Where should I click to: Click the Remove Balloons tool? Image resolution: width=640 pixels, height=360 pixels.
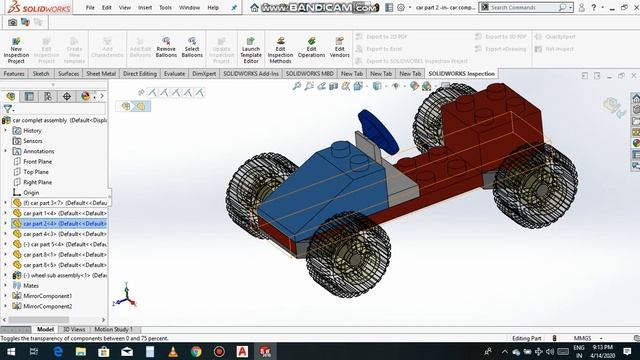pyautogui.click(x=166, y=47)
